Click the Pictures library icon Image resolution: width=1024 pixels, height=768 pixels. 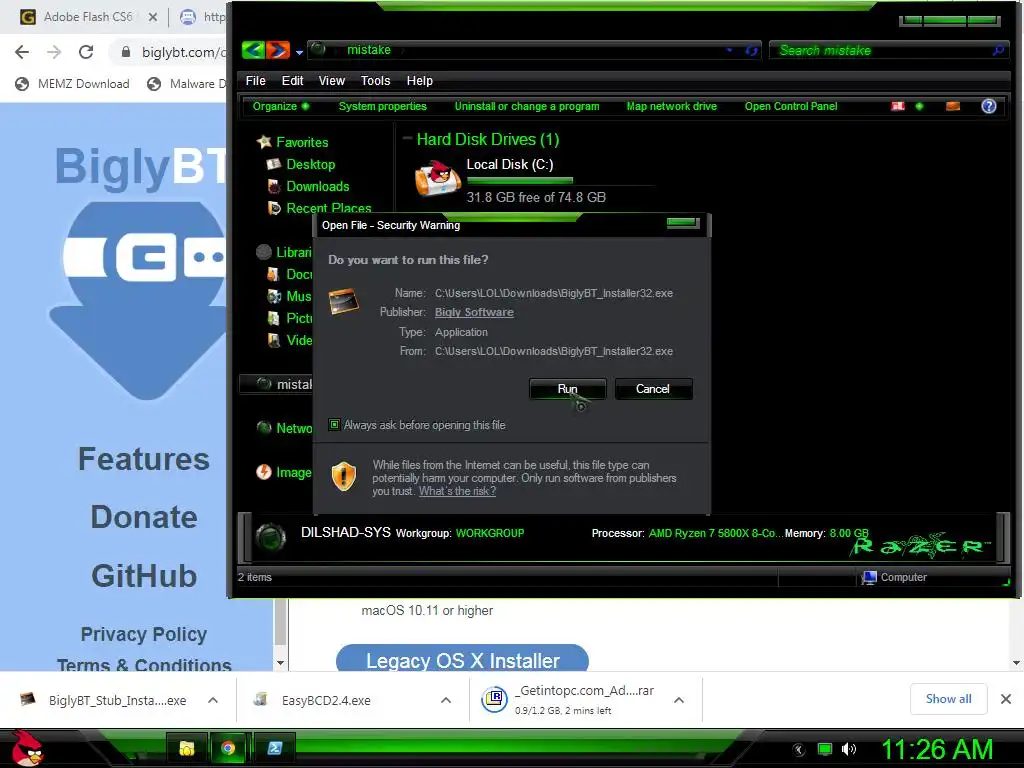click(274, 318)
